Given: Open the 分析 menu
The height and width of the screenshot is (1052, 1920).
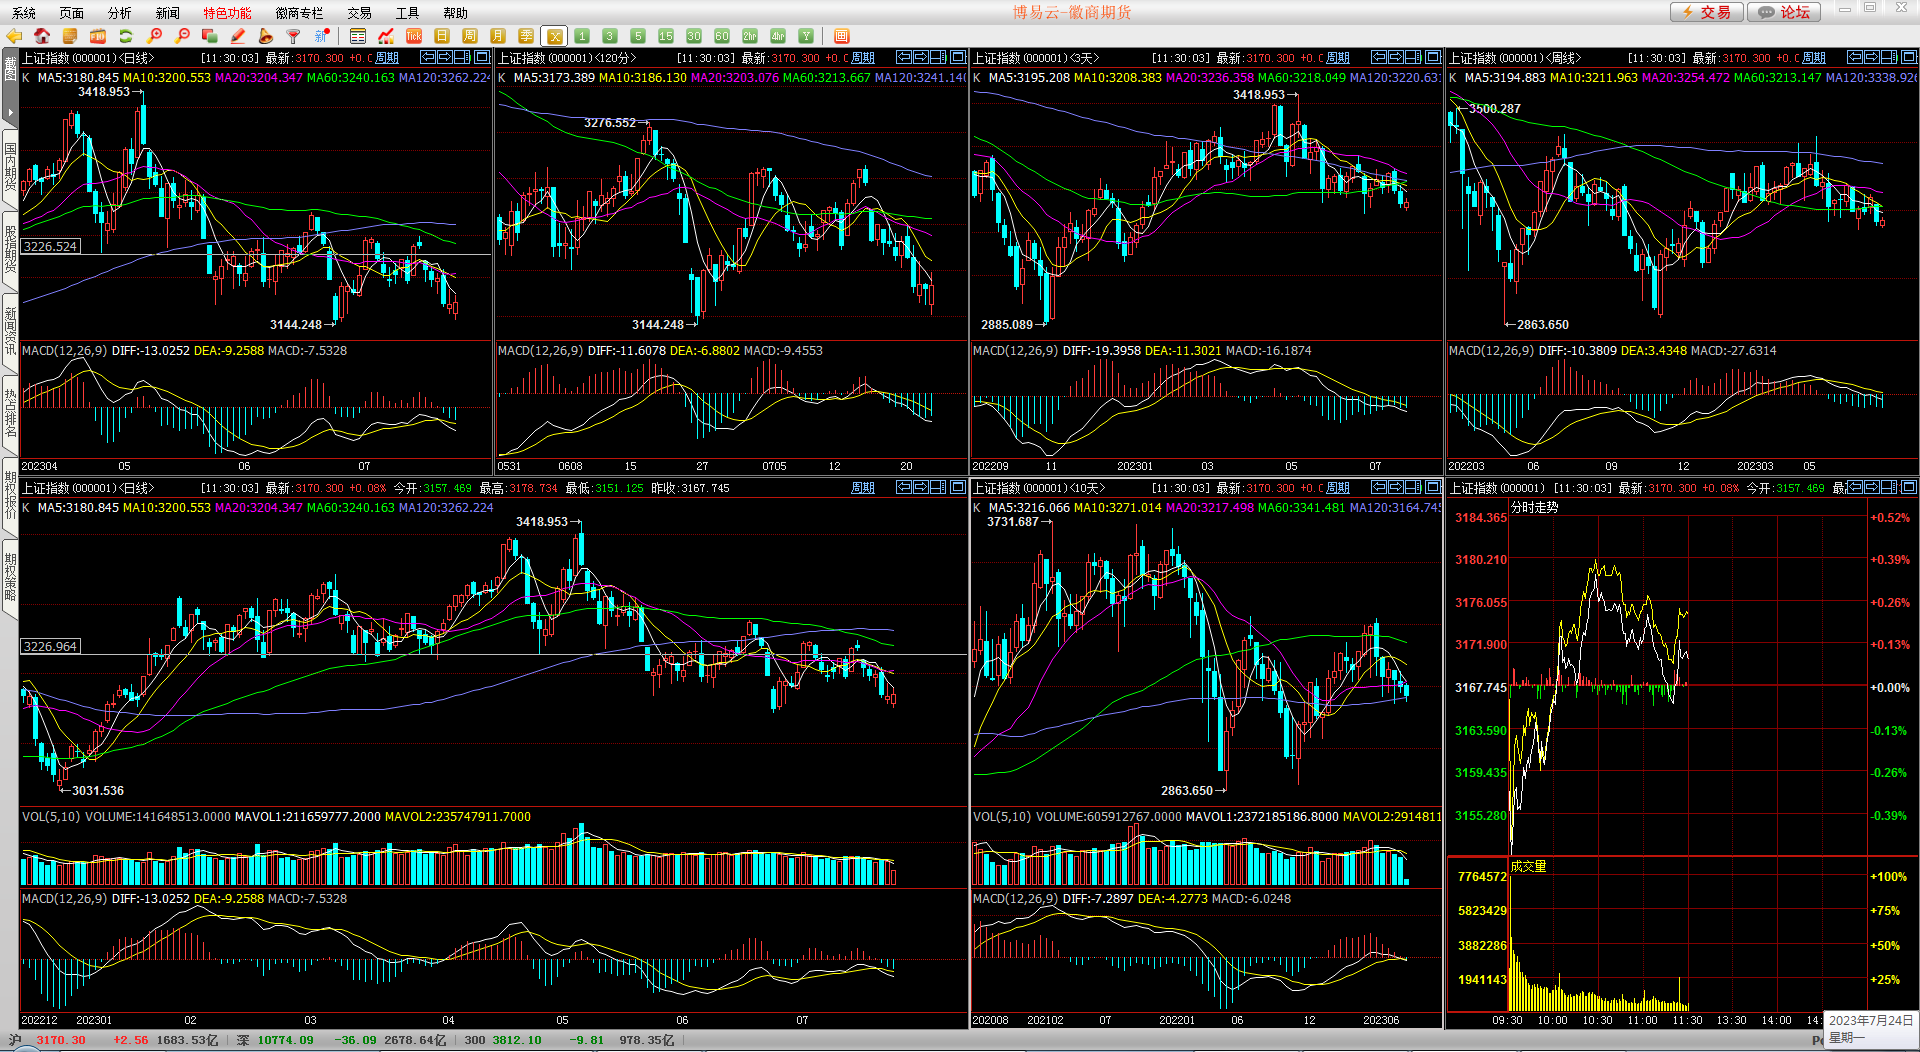Looking at the screenshot, I should [120, 13].
